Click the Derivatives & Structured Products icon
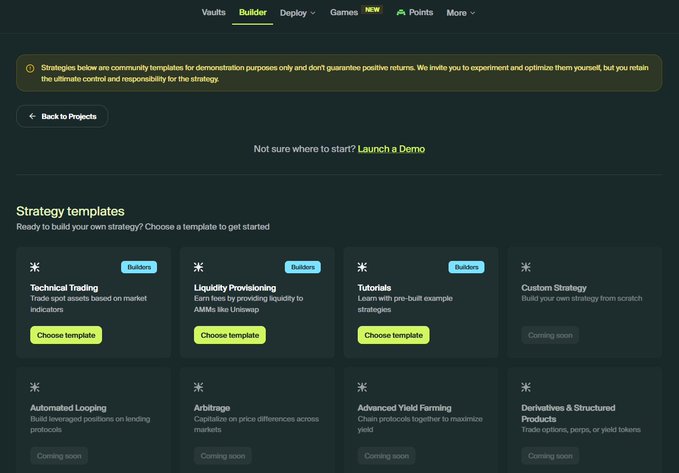Viewport: 679px width, 473px height. (x=526, y=387)
